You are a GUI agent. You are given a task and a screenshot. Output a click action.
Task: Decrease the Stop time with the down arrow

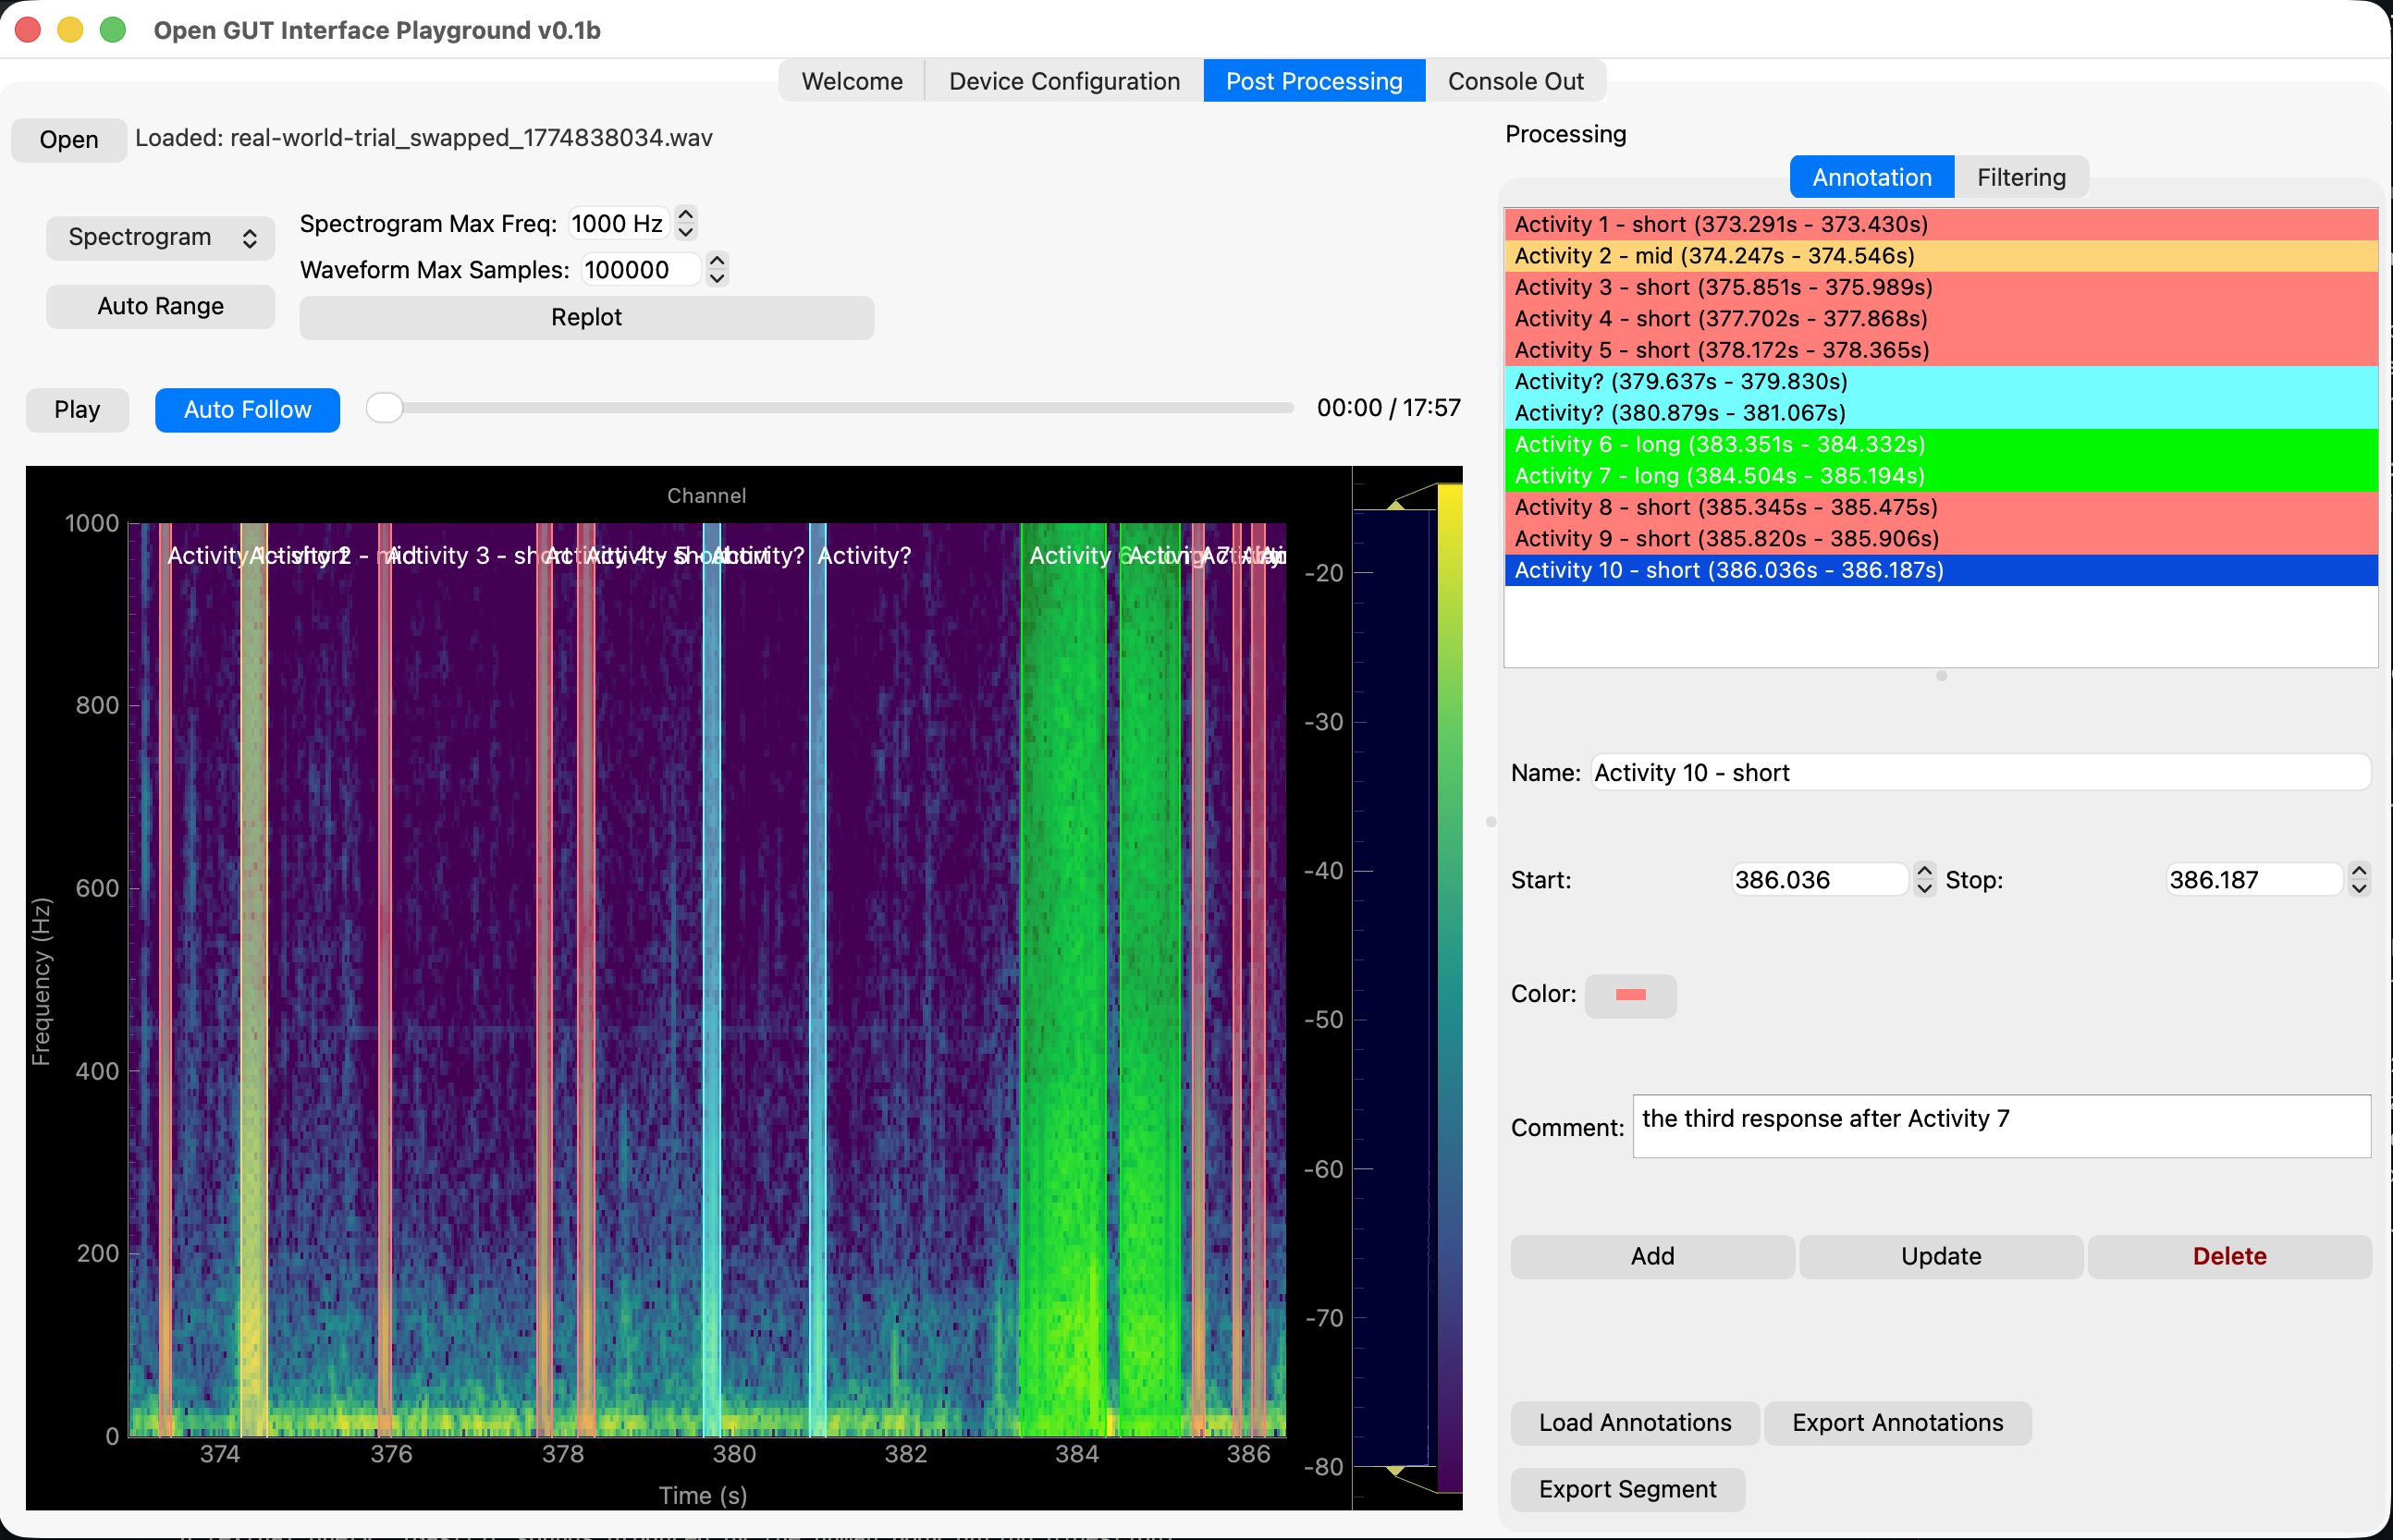click(2359, 889)
